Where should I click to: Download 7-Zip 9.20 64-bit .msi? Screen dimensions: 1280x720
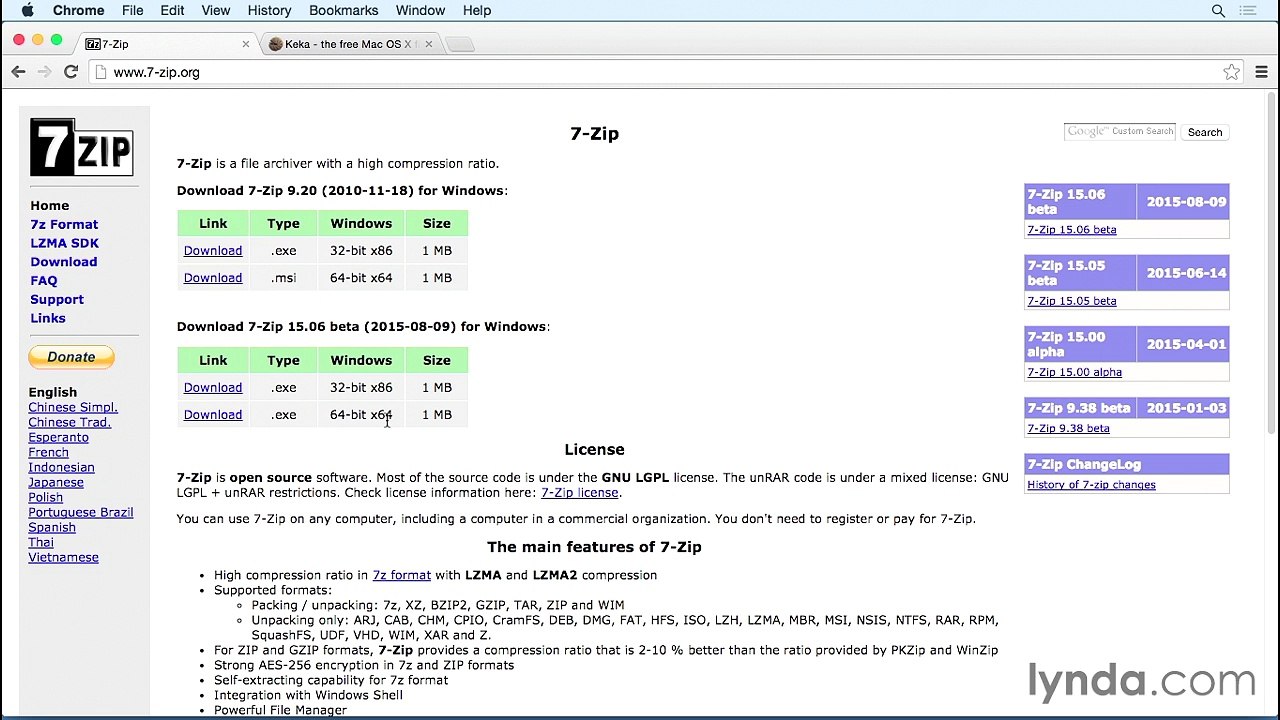(x=213, y=278)
